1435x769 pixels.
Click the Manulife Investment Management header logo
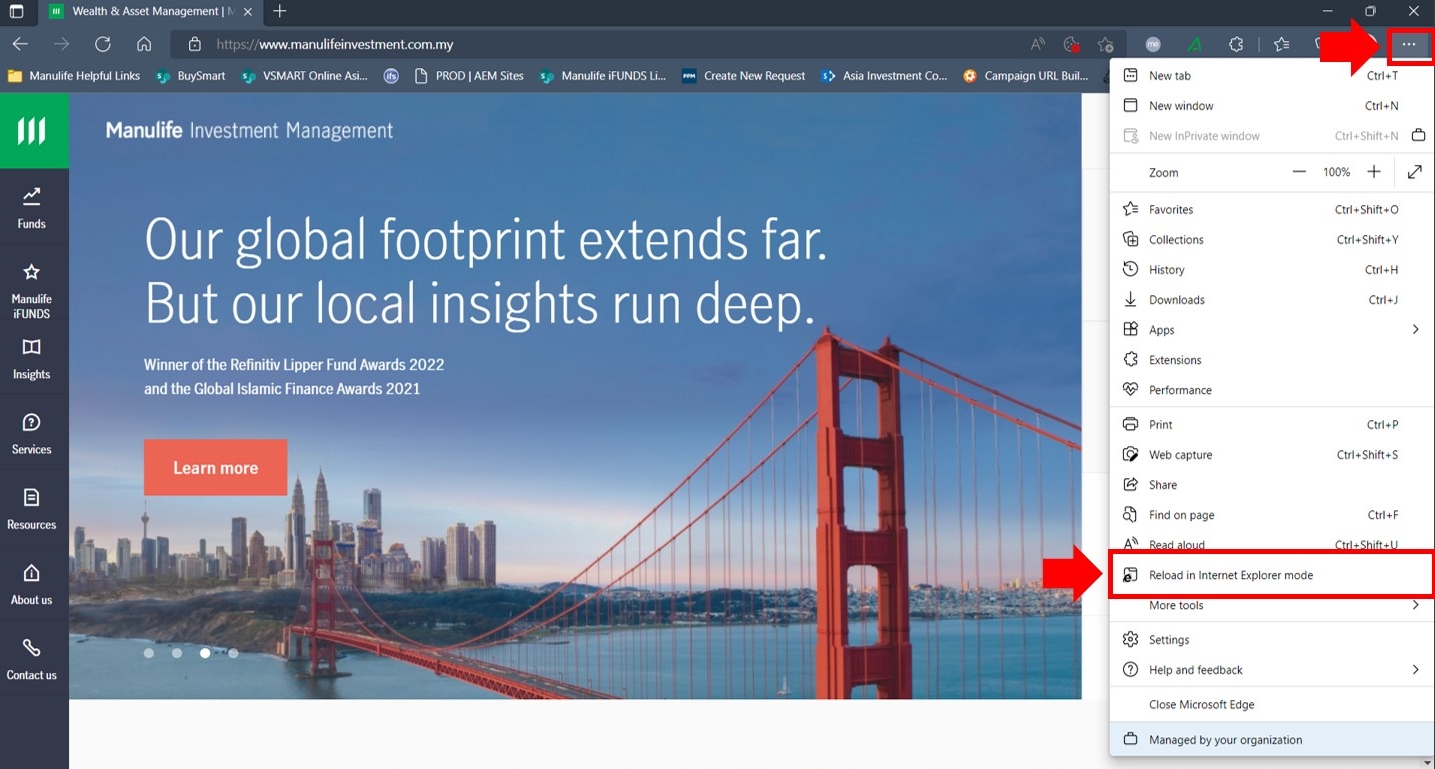249,131
